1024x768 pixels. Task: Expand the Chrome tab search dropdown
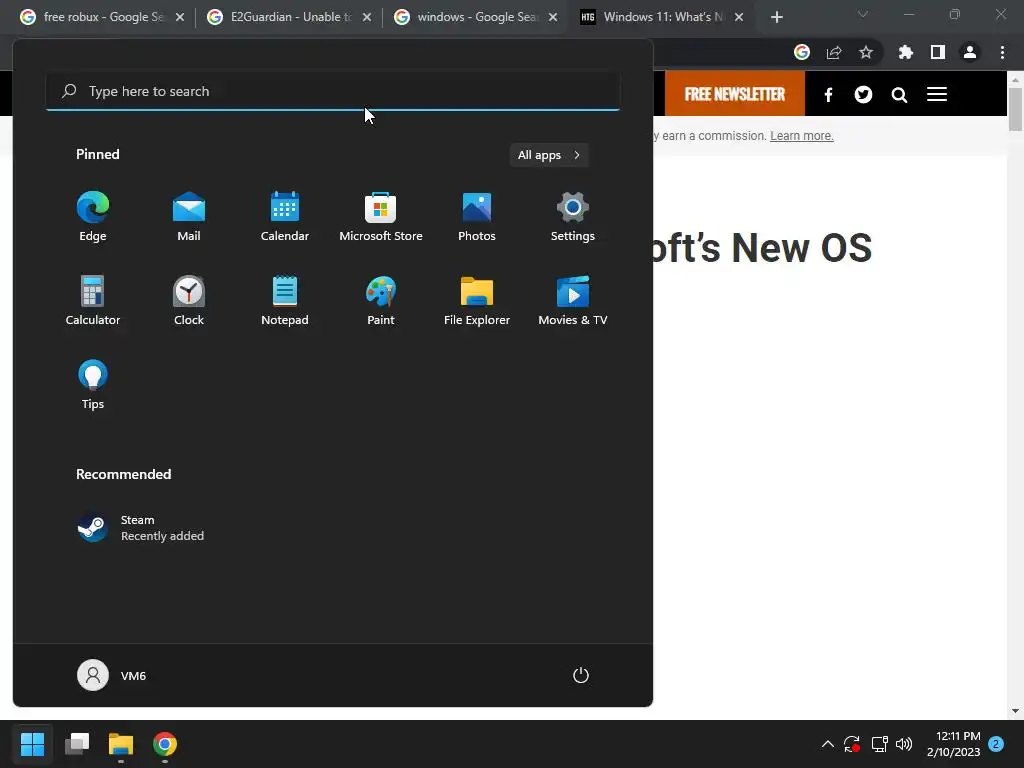863,14
